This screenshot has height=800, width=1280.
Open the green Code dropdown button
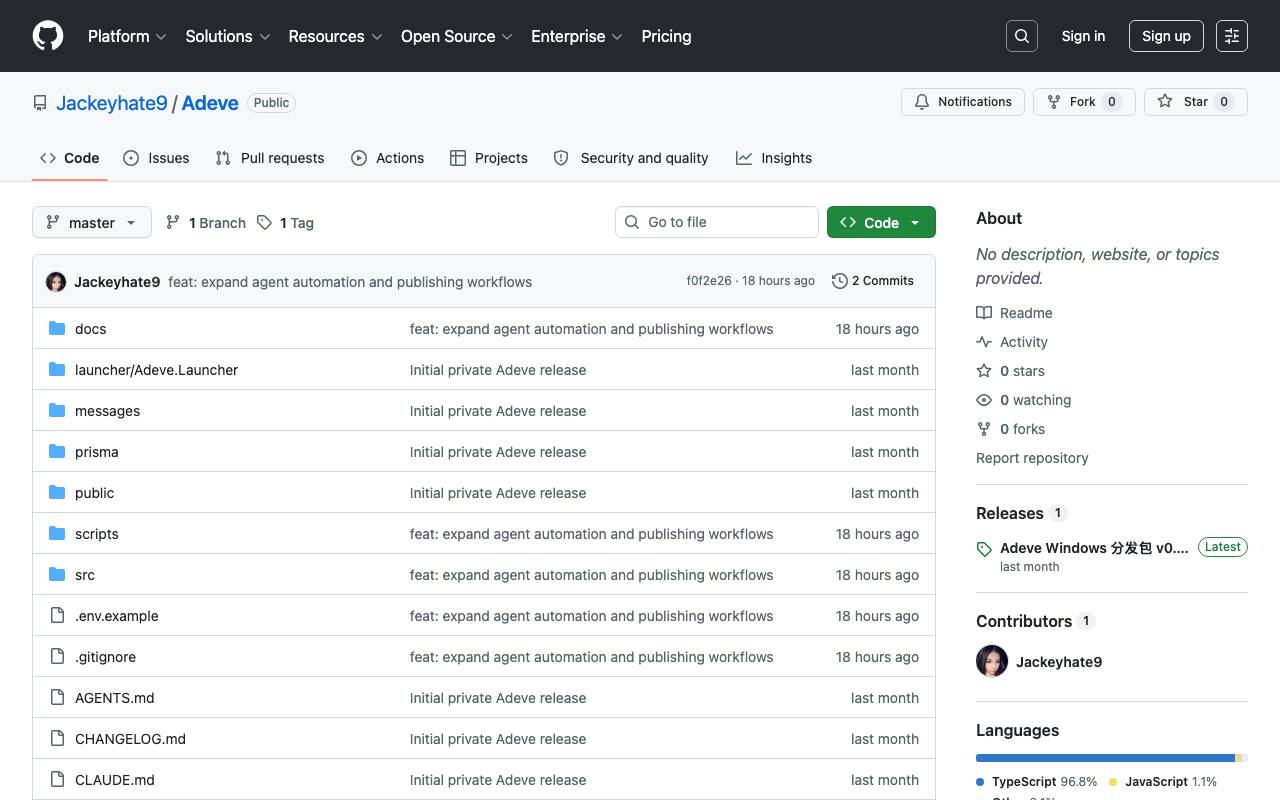tap(881, 222)
